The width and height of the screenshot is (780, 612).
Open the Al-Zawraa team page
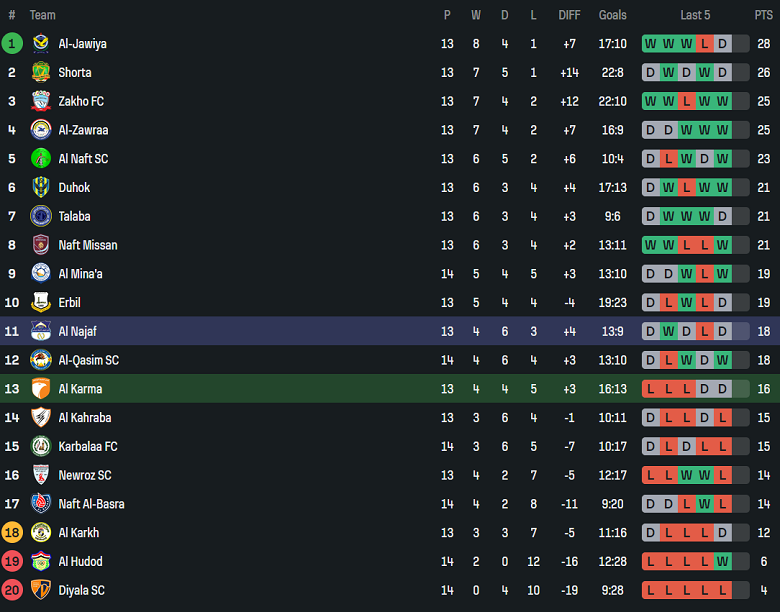click(83, 130)
